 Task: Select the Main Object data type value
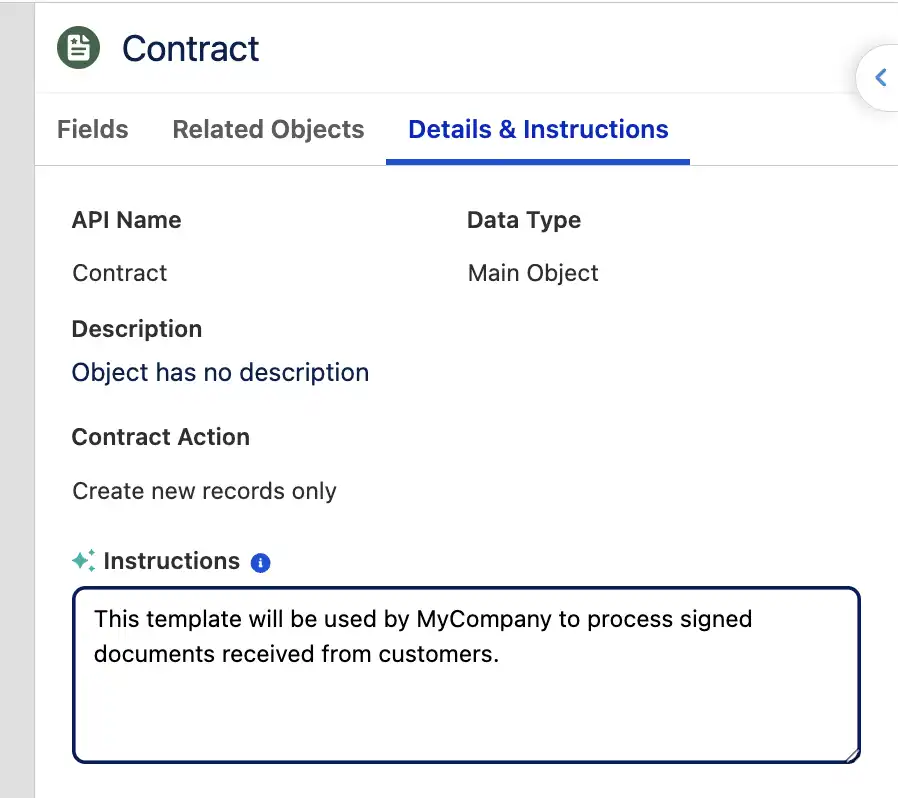[x=533, y=274]
